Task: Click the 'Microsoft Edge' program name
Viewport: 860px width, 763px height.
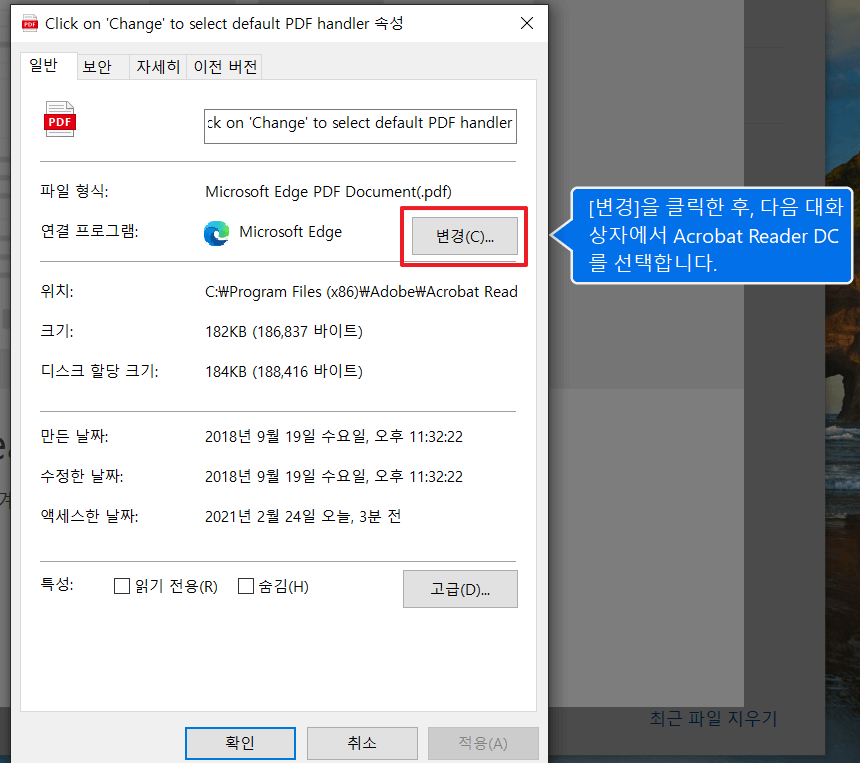Action: pyautogui.click(x=291, y=232)
